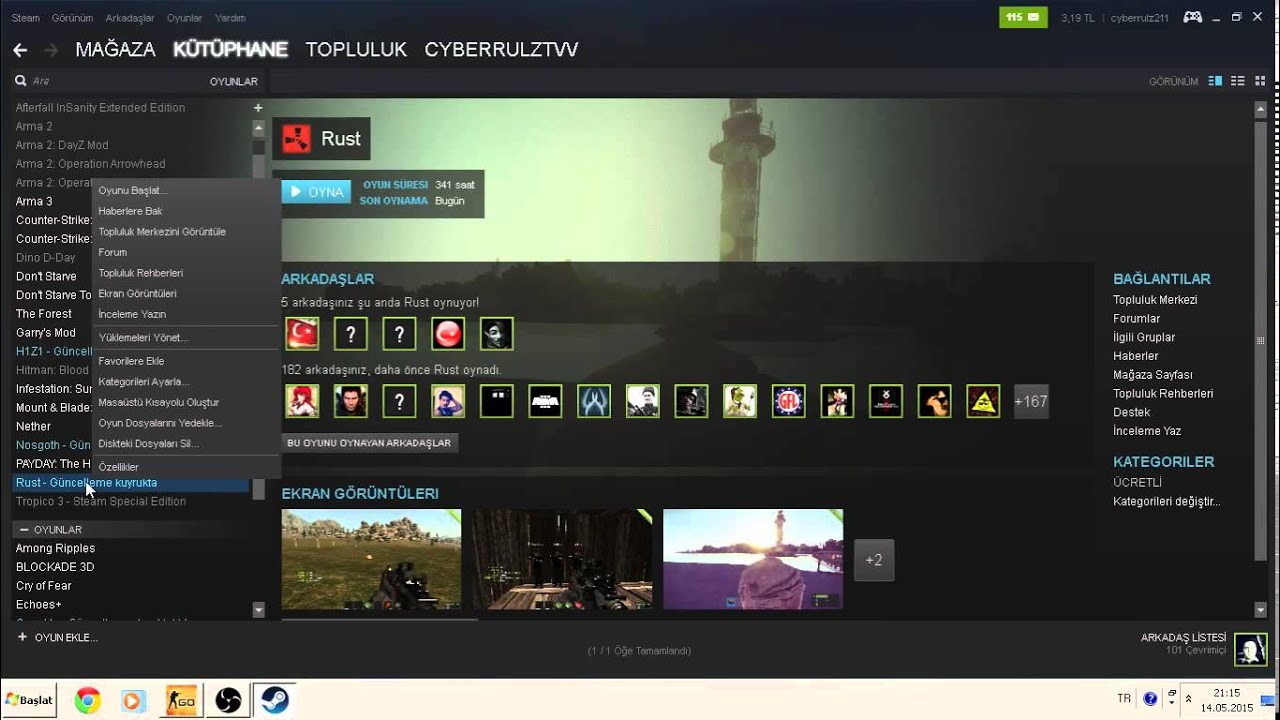Screen dimensions: 1280x720
Task: Open OBS taskbar icon
Action: click(228, 701)
